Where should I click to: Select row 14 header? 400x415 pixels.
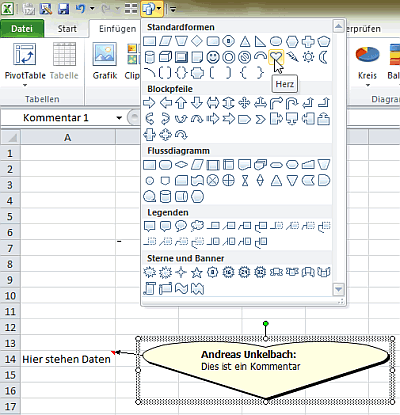tap(10, 359)
